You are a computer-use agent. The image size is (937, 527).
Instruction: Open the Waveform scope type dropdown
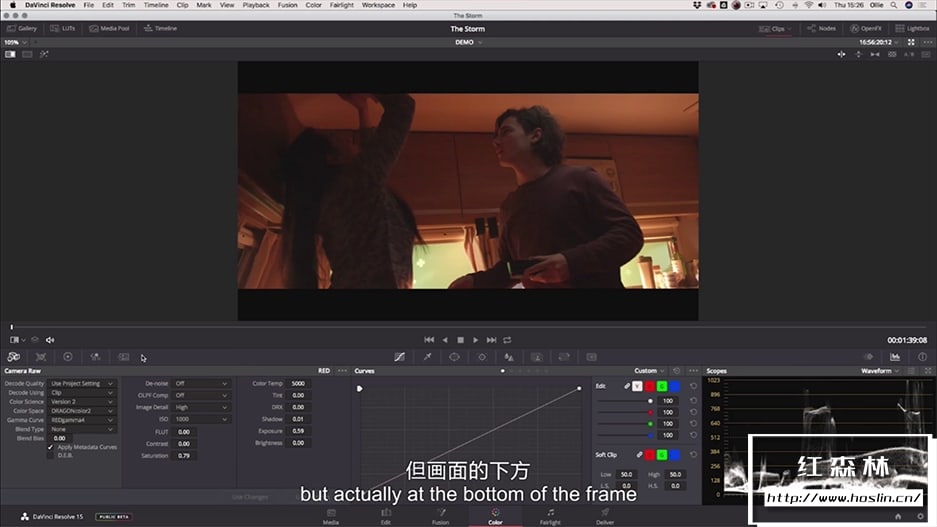[x=880, y=371]
